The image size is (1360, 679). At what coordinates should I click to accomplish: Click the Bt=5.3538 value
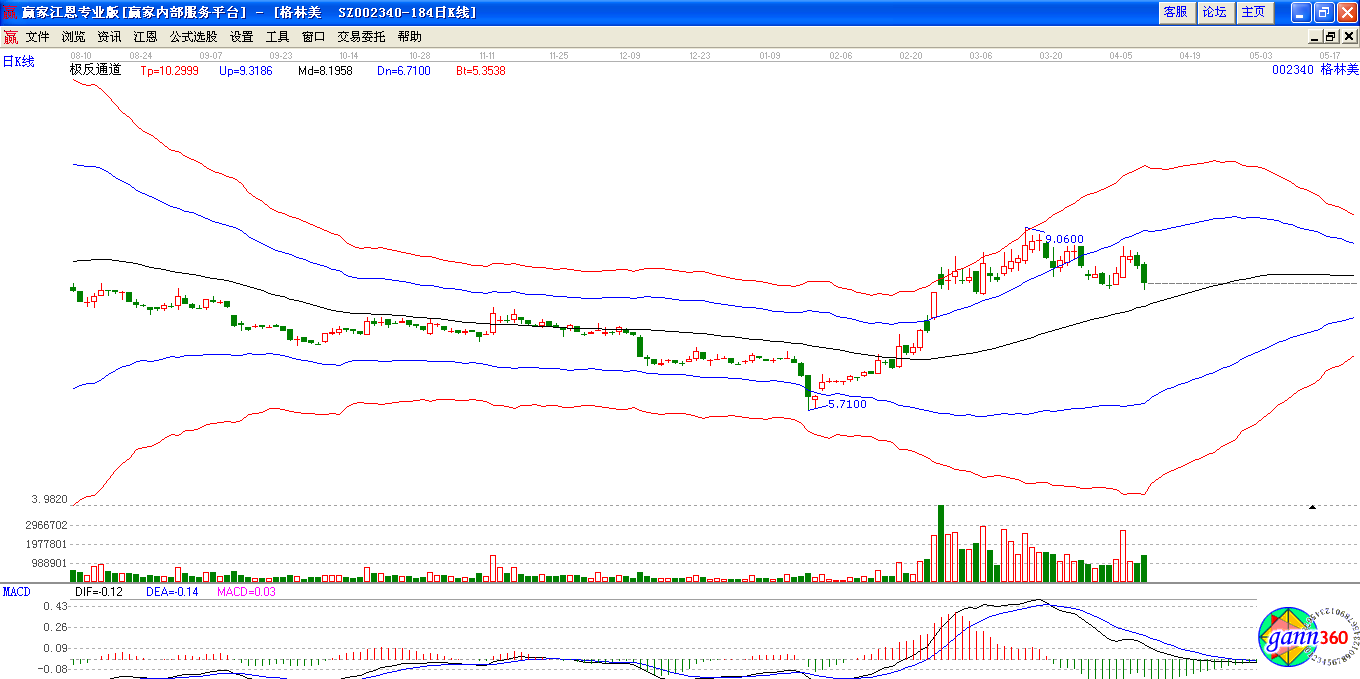tap(480, 71)
